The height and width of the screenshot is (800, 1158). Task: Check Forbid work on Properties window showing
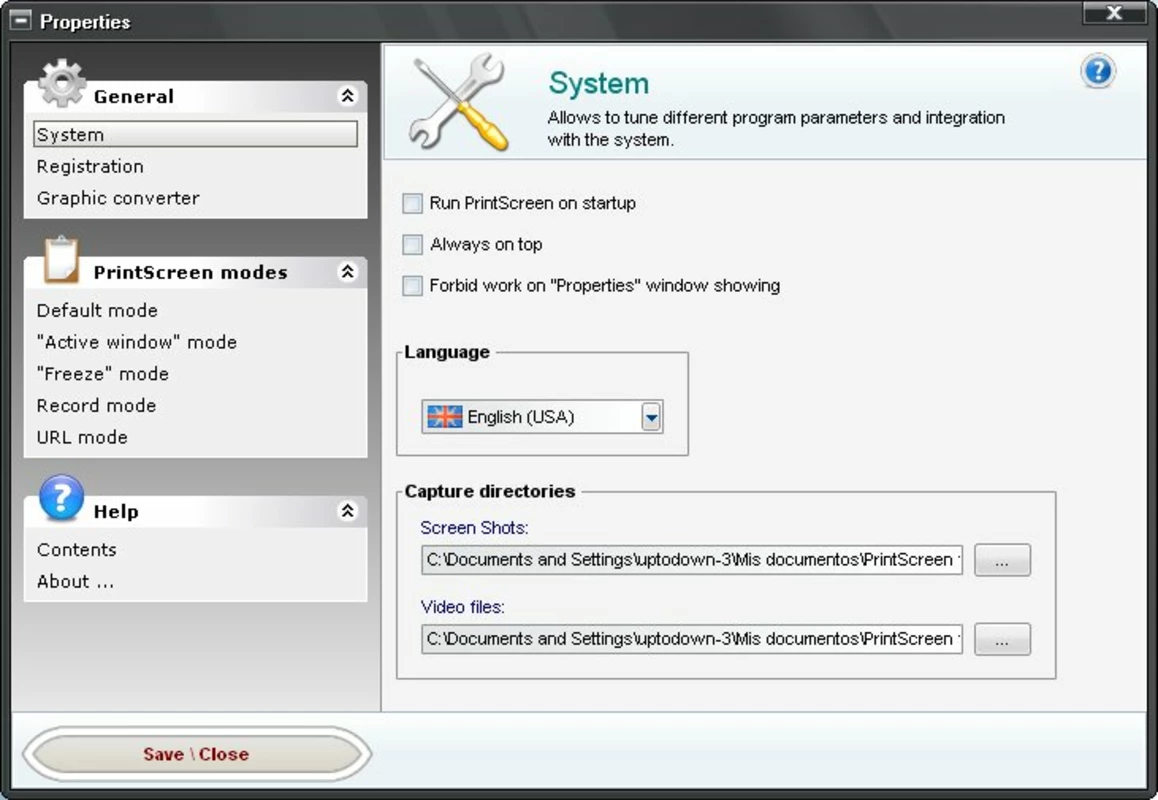412,286
